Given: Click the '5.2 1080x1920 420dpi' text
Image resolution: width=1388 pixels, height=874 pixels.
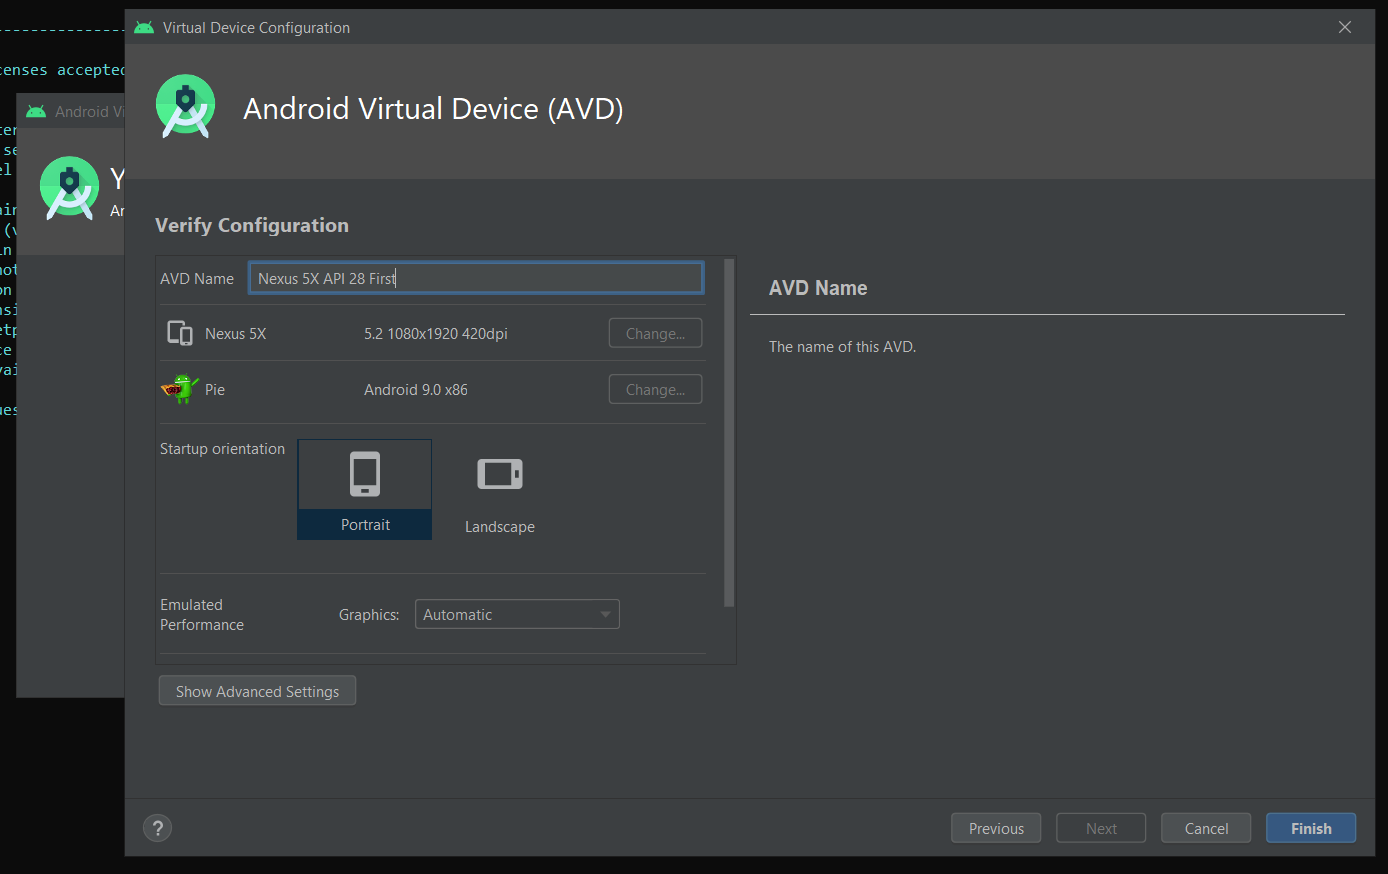Looking at the screenshot, I should pyautogui.click(x=436, y=333).
